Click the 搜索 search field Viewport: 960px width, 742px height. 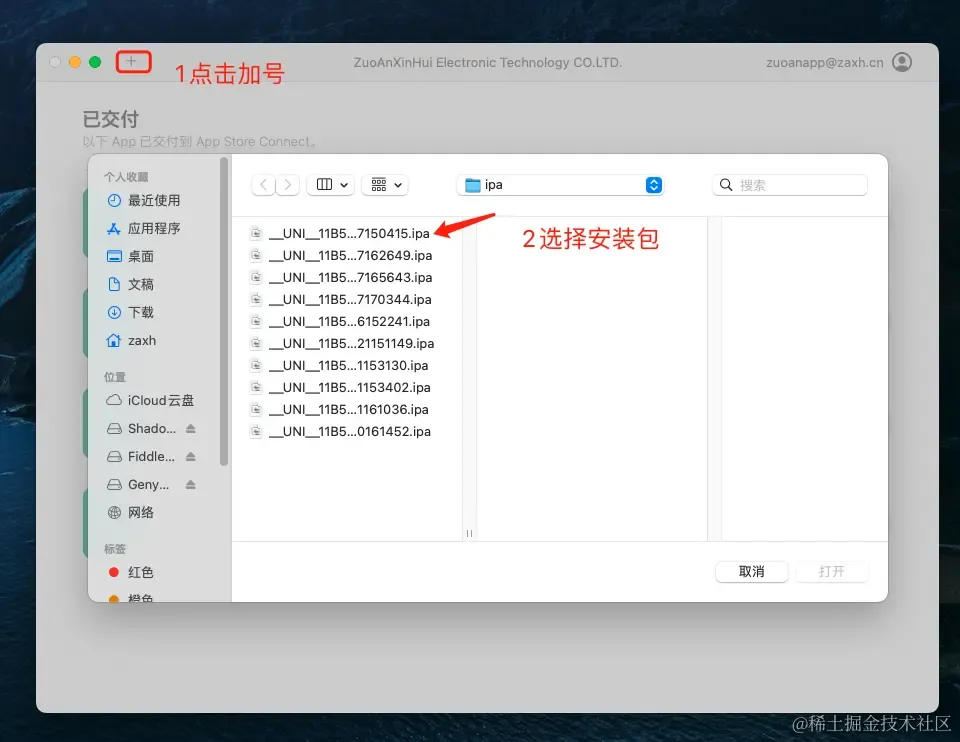click(x=790, y=185)
